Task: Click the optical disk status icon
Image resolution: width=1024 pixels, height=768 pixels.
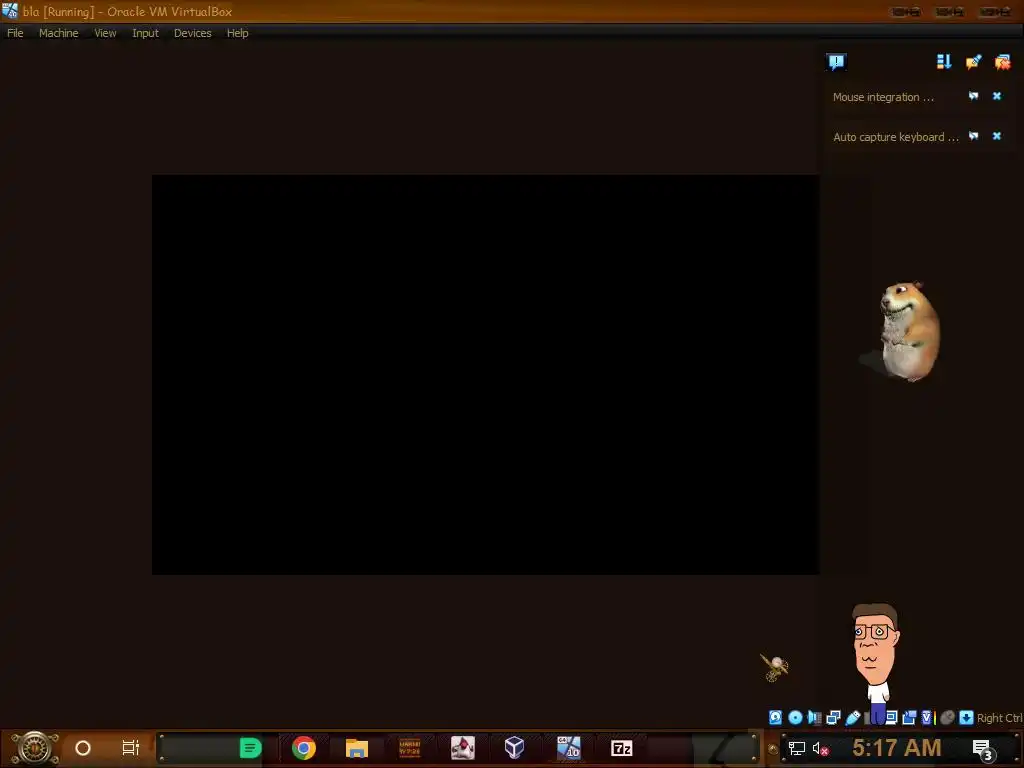Action: click(x=795, y=718)
